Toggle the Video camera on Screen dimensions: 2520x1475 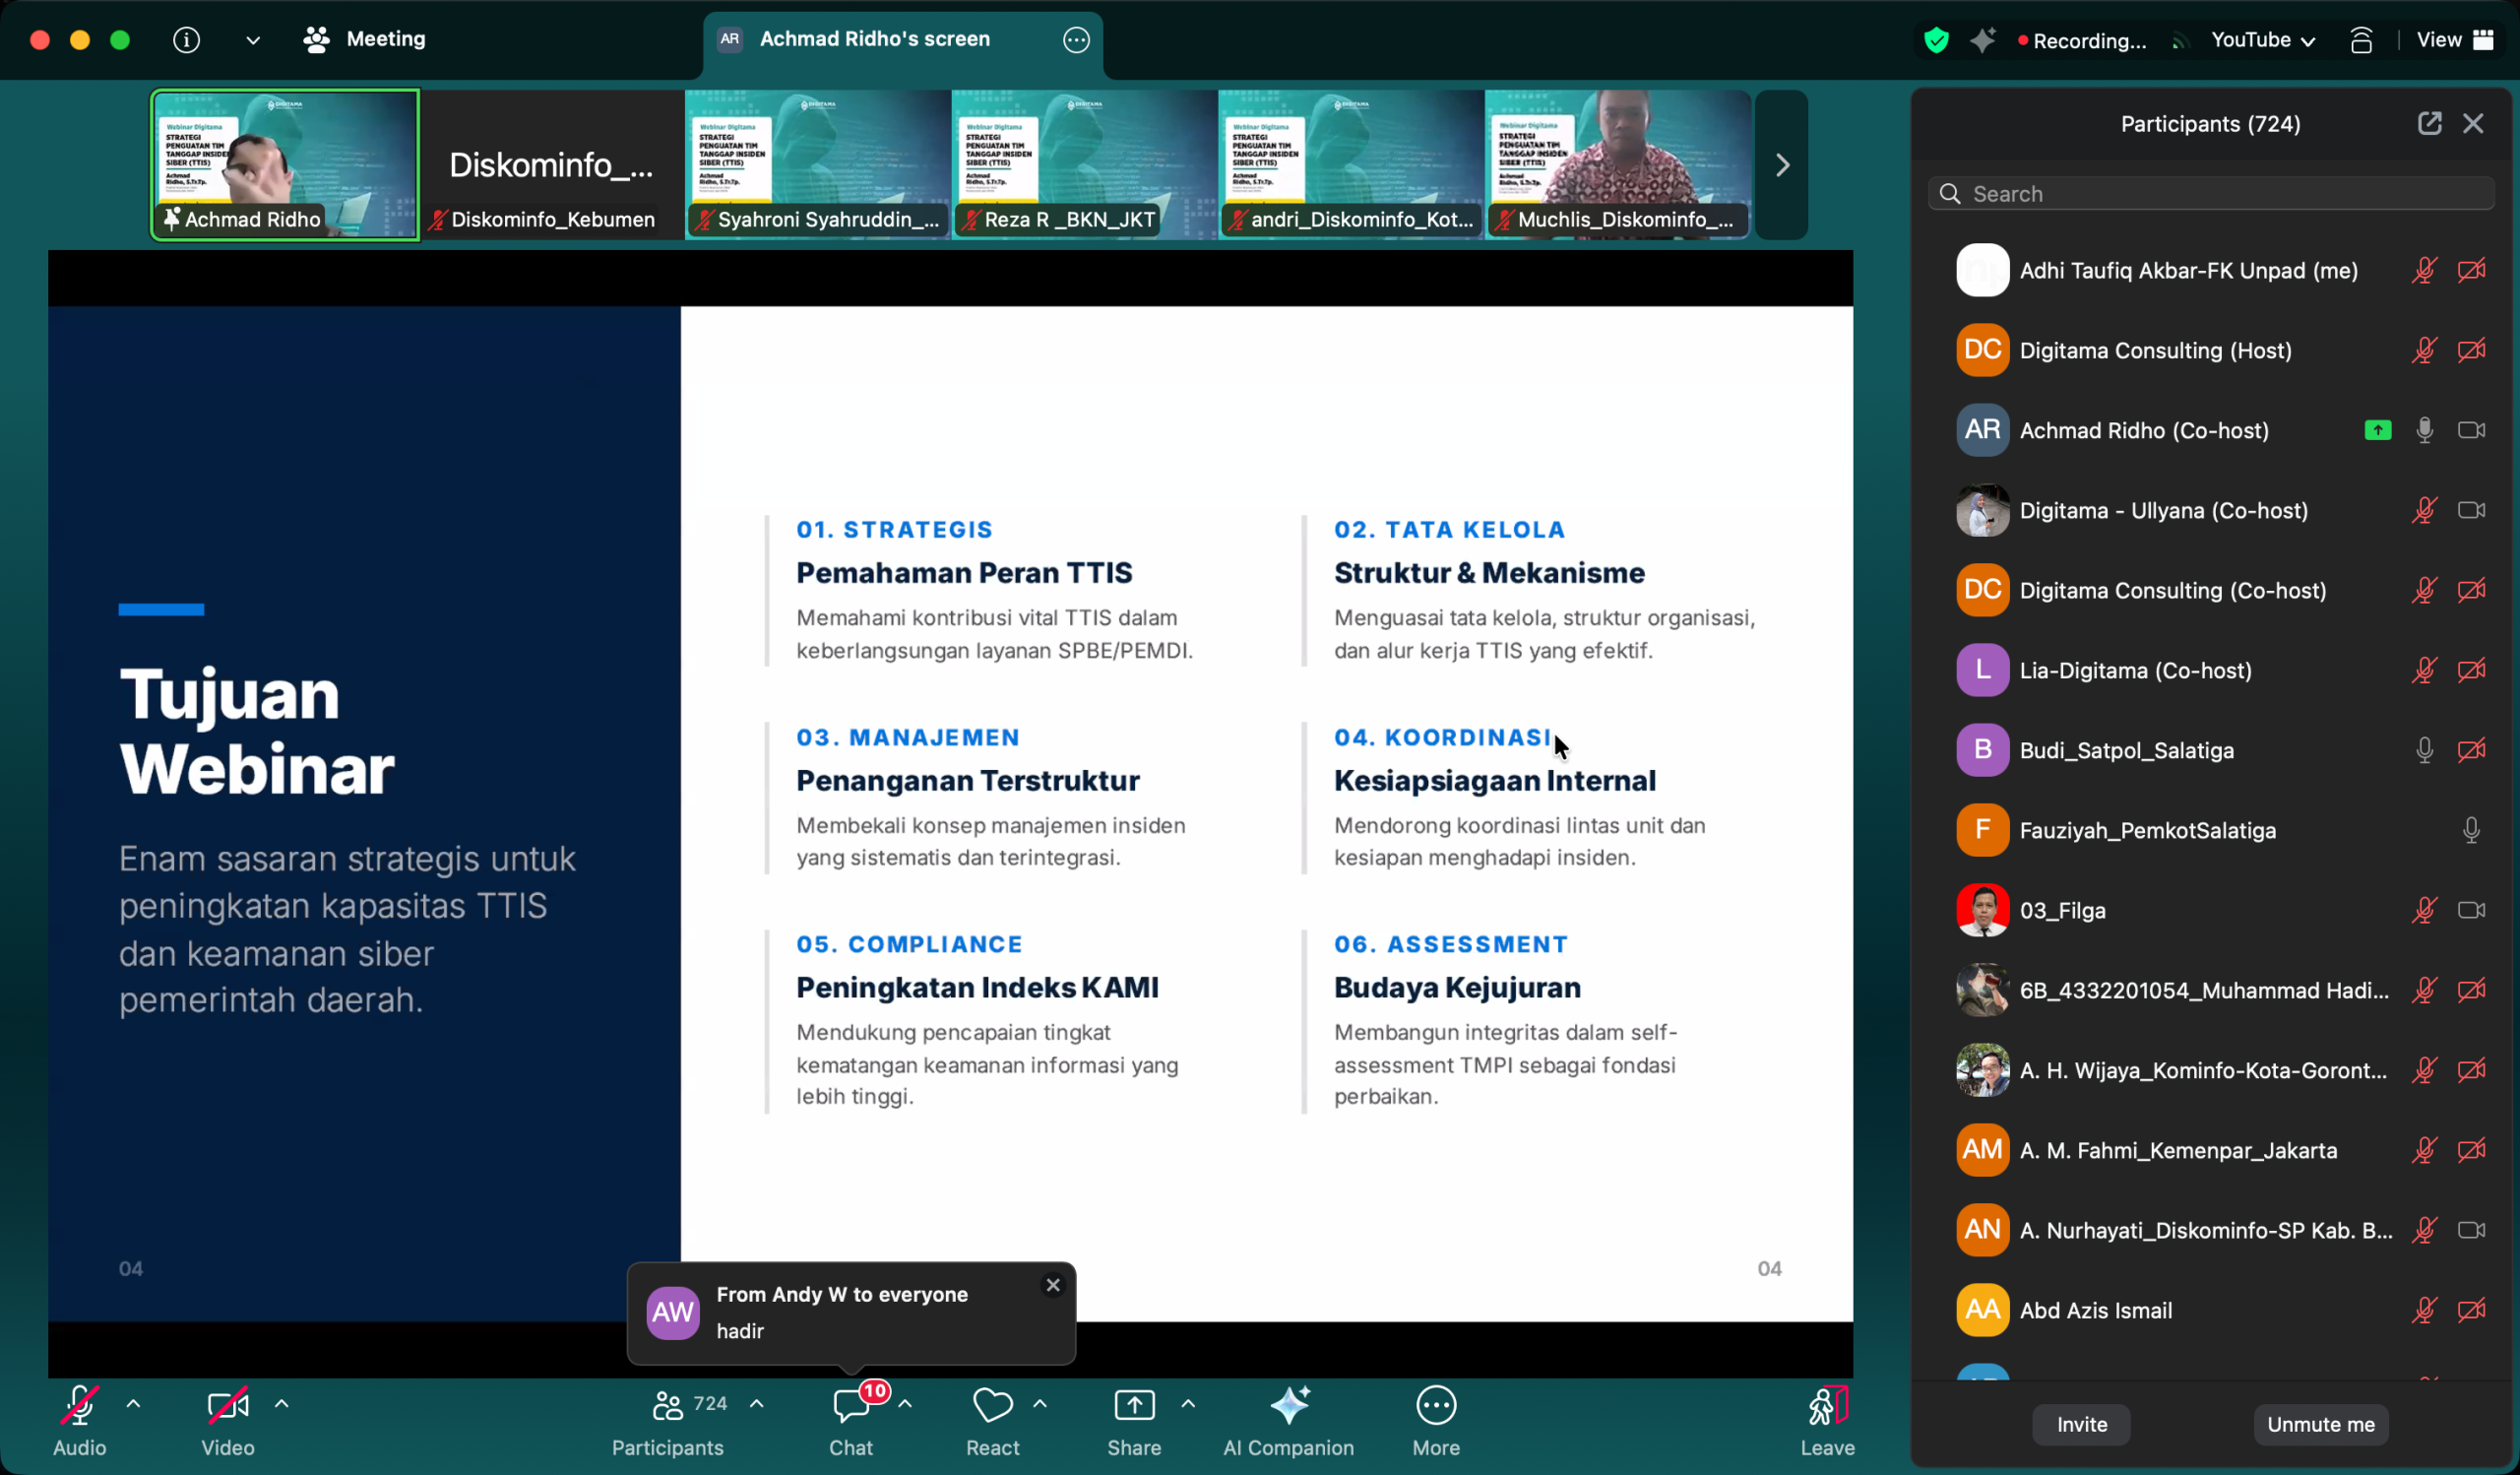point(227,1405)
